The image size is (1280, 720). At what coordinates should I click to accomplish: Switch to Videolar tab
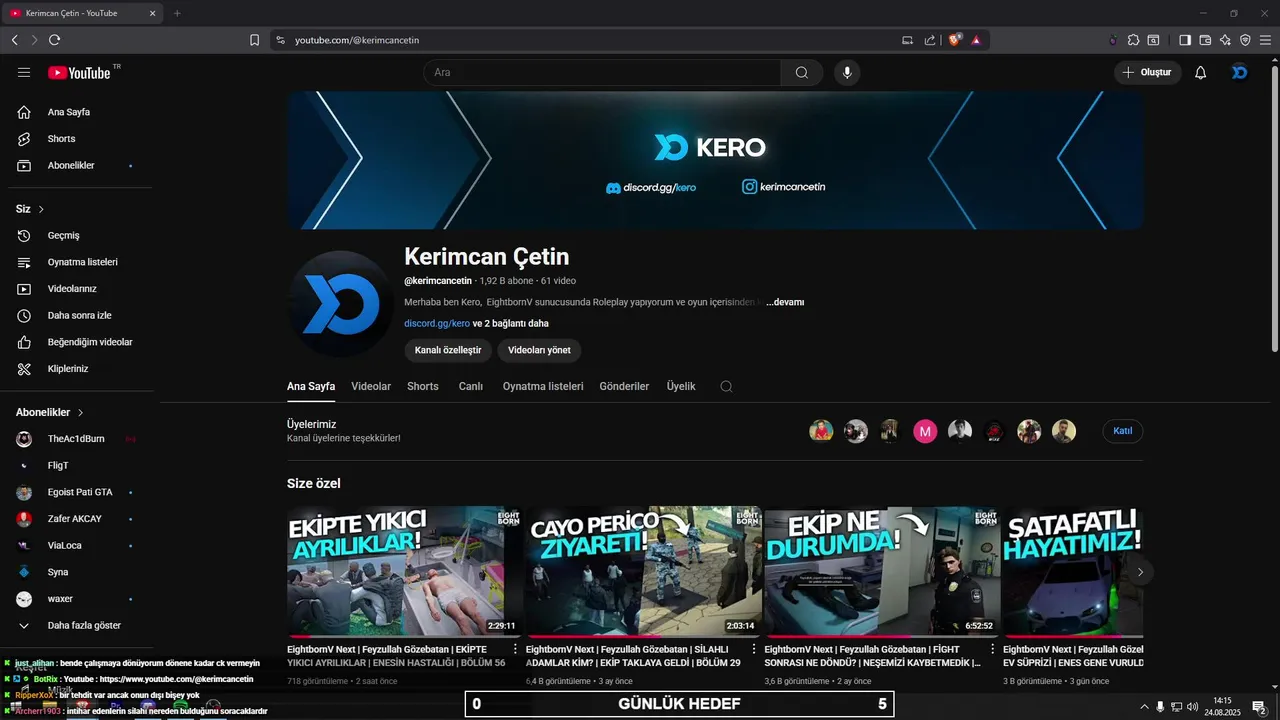click(371, 386)
